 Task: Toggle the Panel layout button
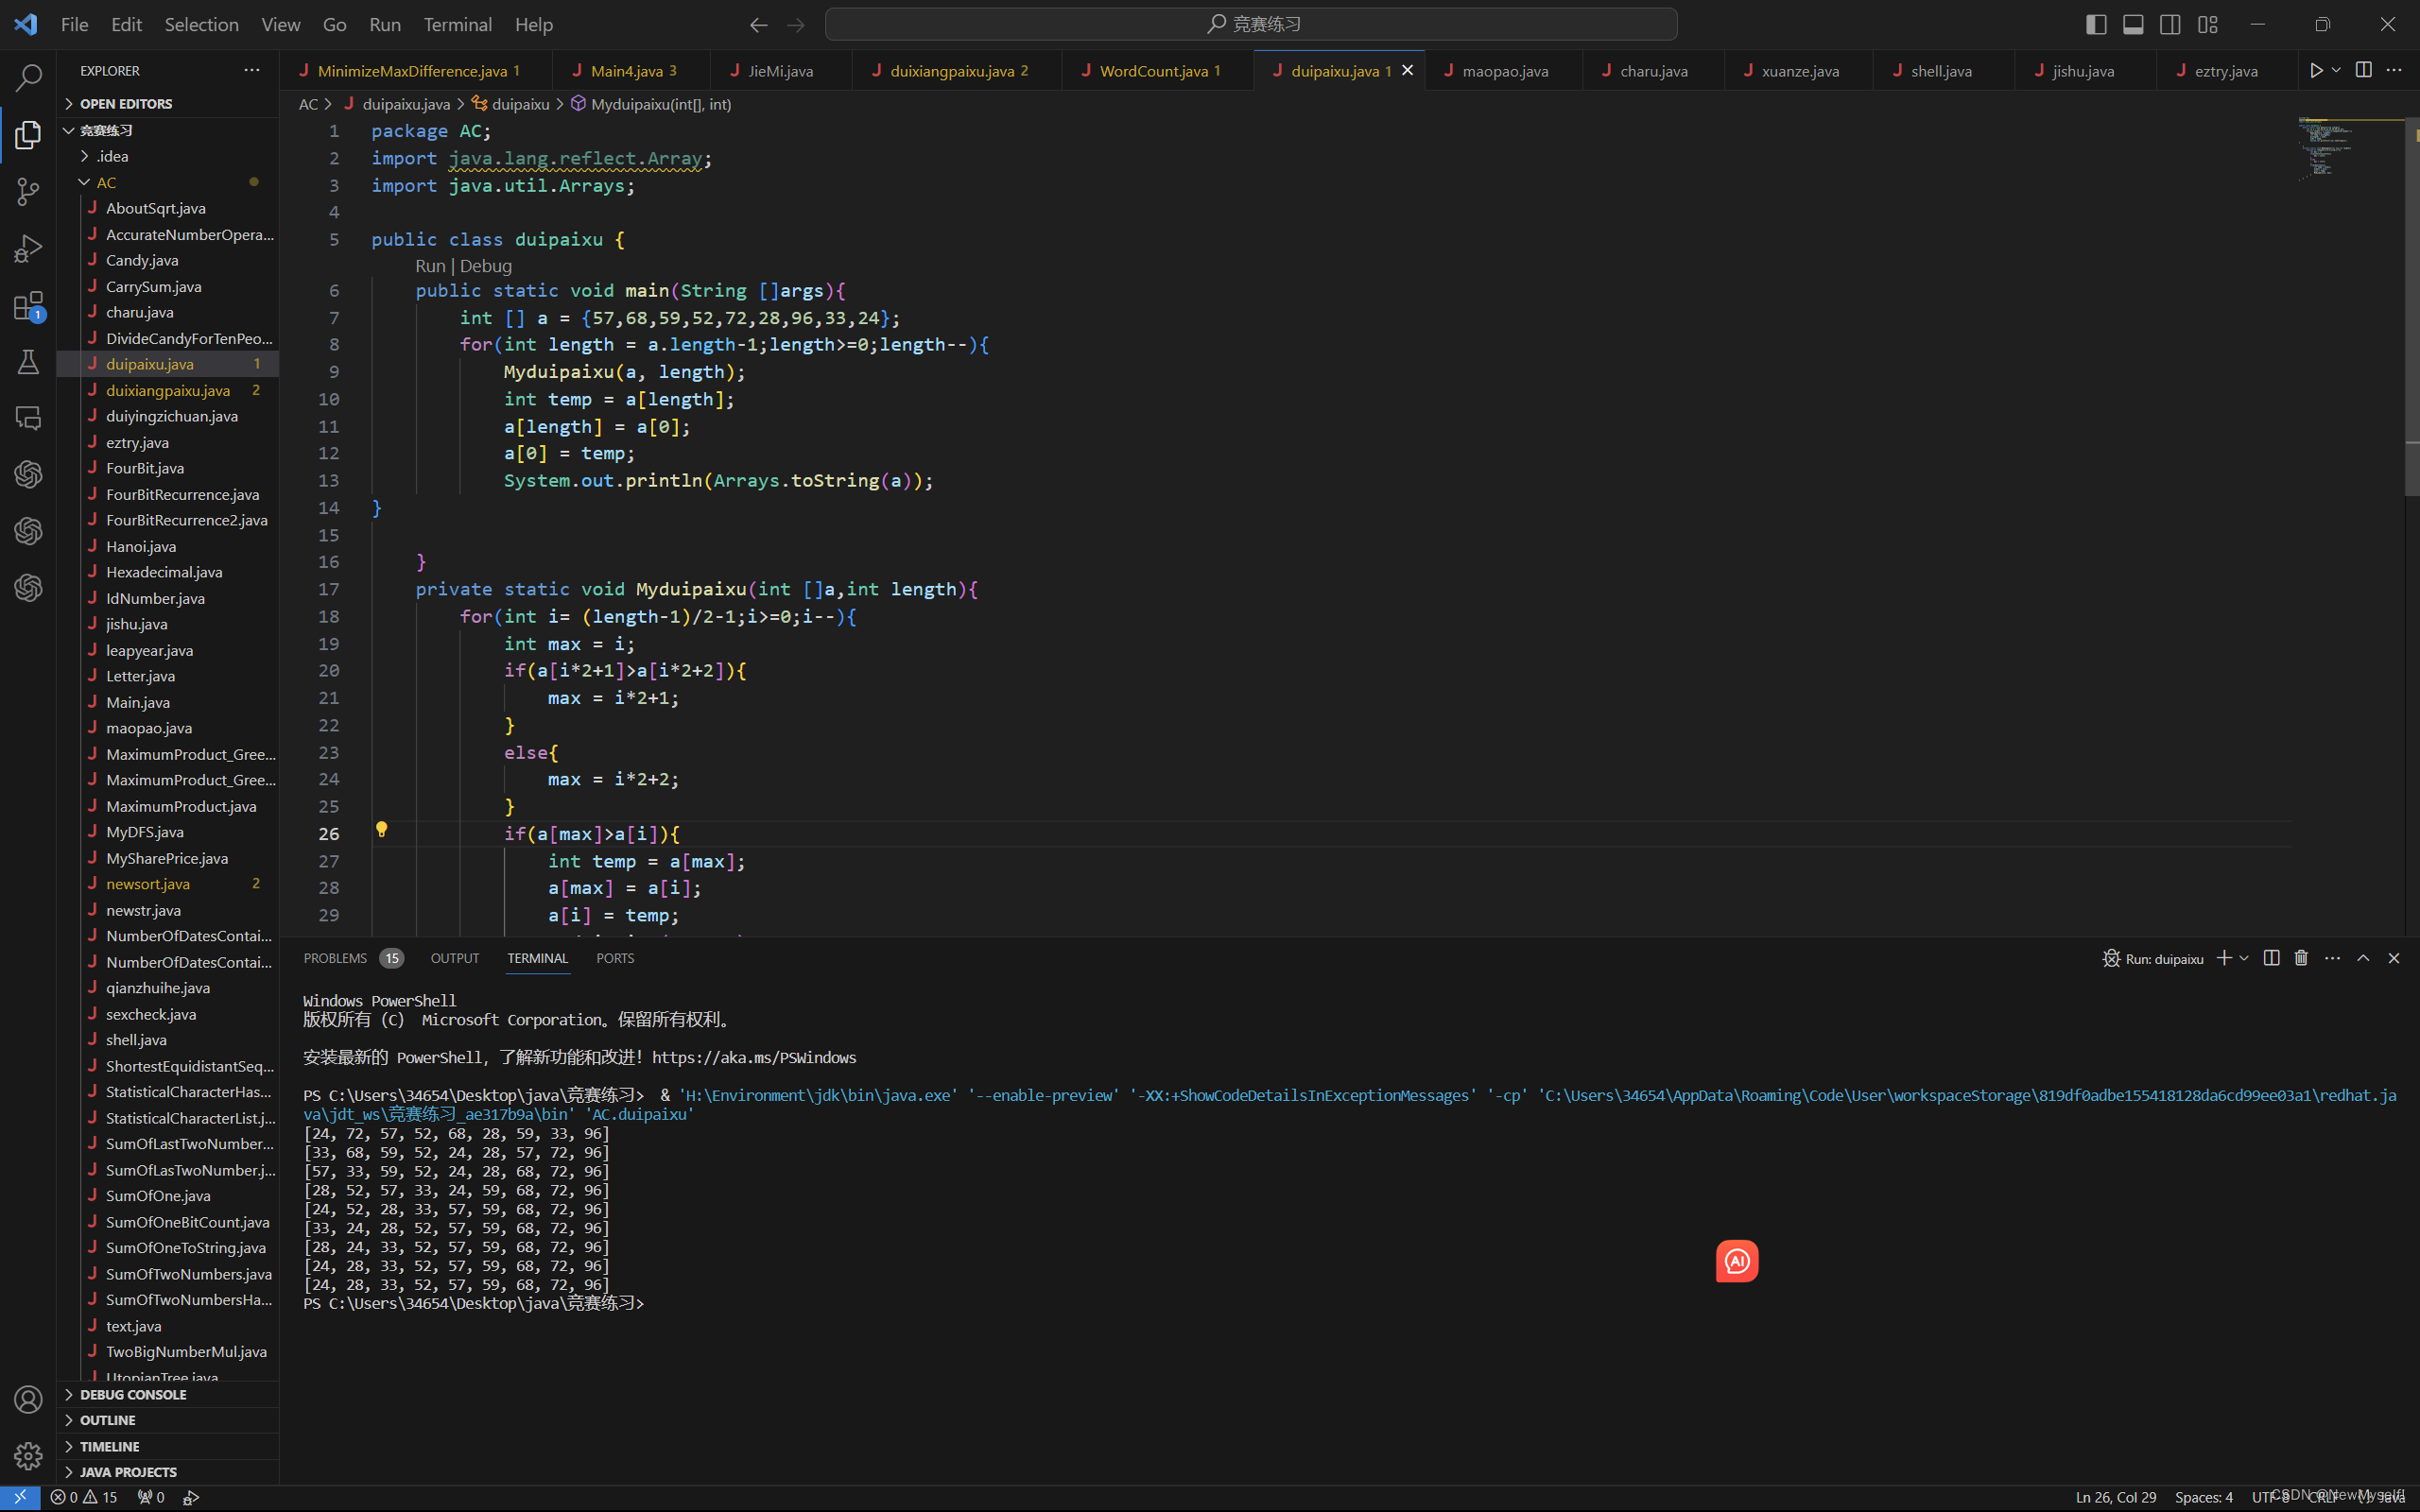2133,24
